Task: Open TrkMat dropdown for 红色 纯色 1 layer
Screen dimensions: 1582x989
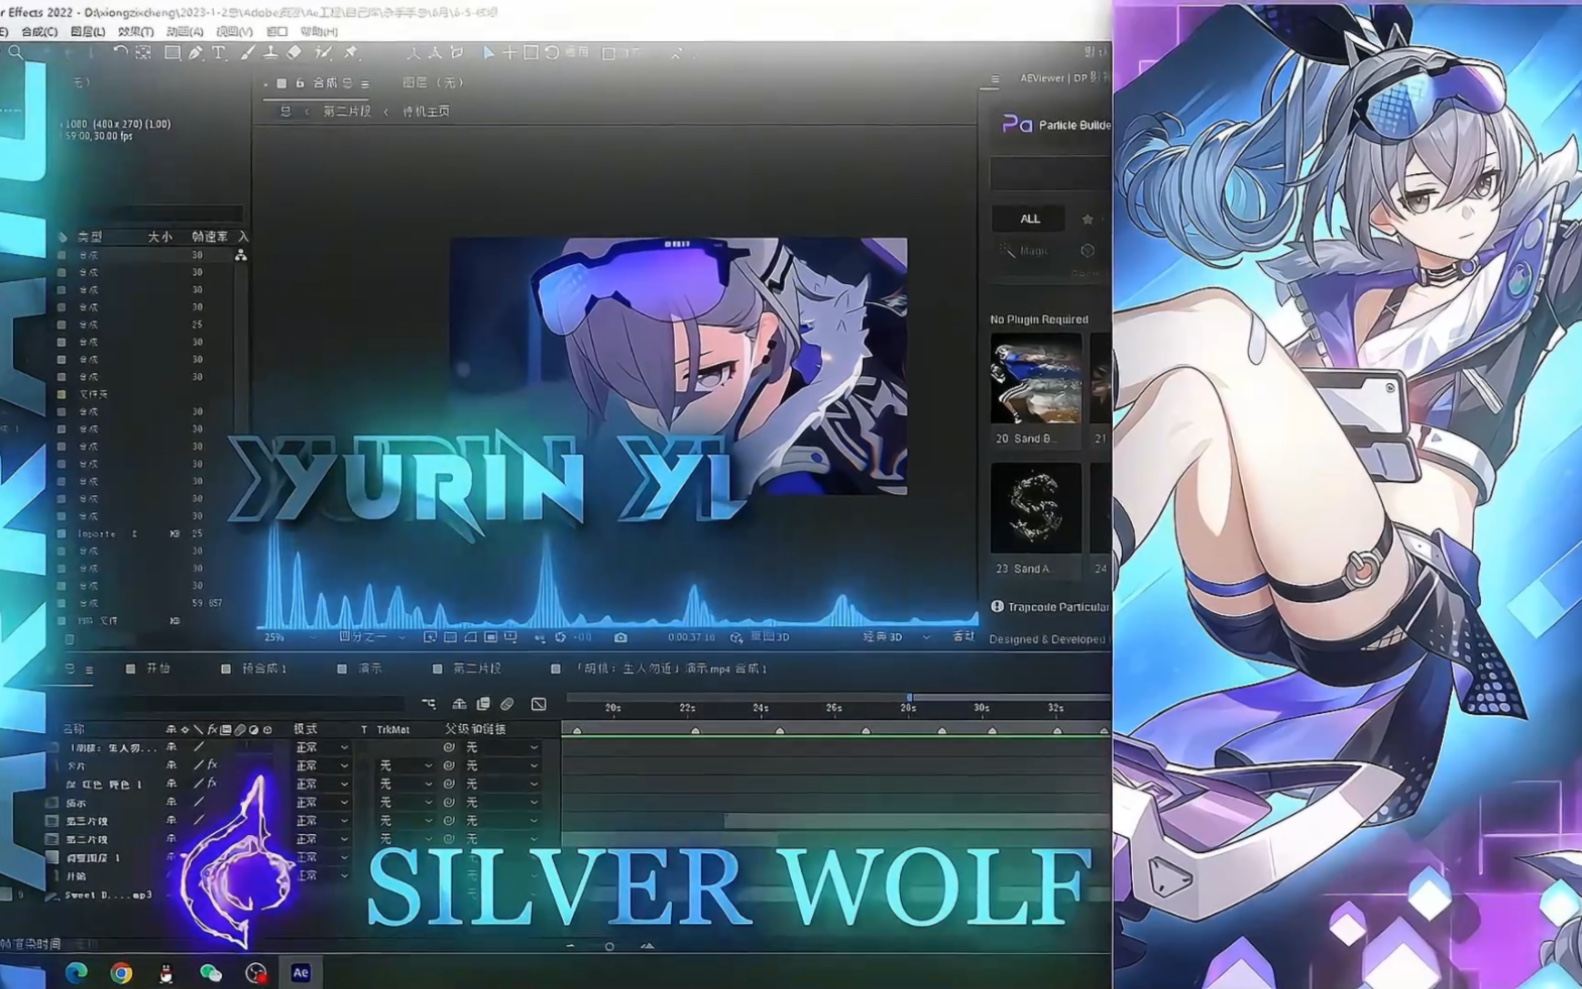Action: (x=405, y=784)
